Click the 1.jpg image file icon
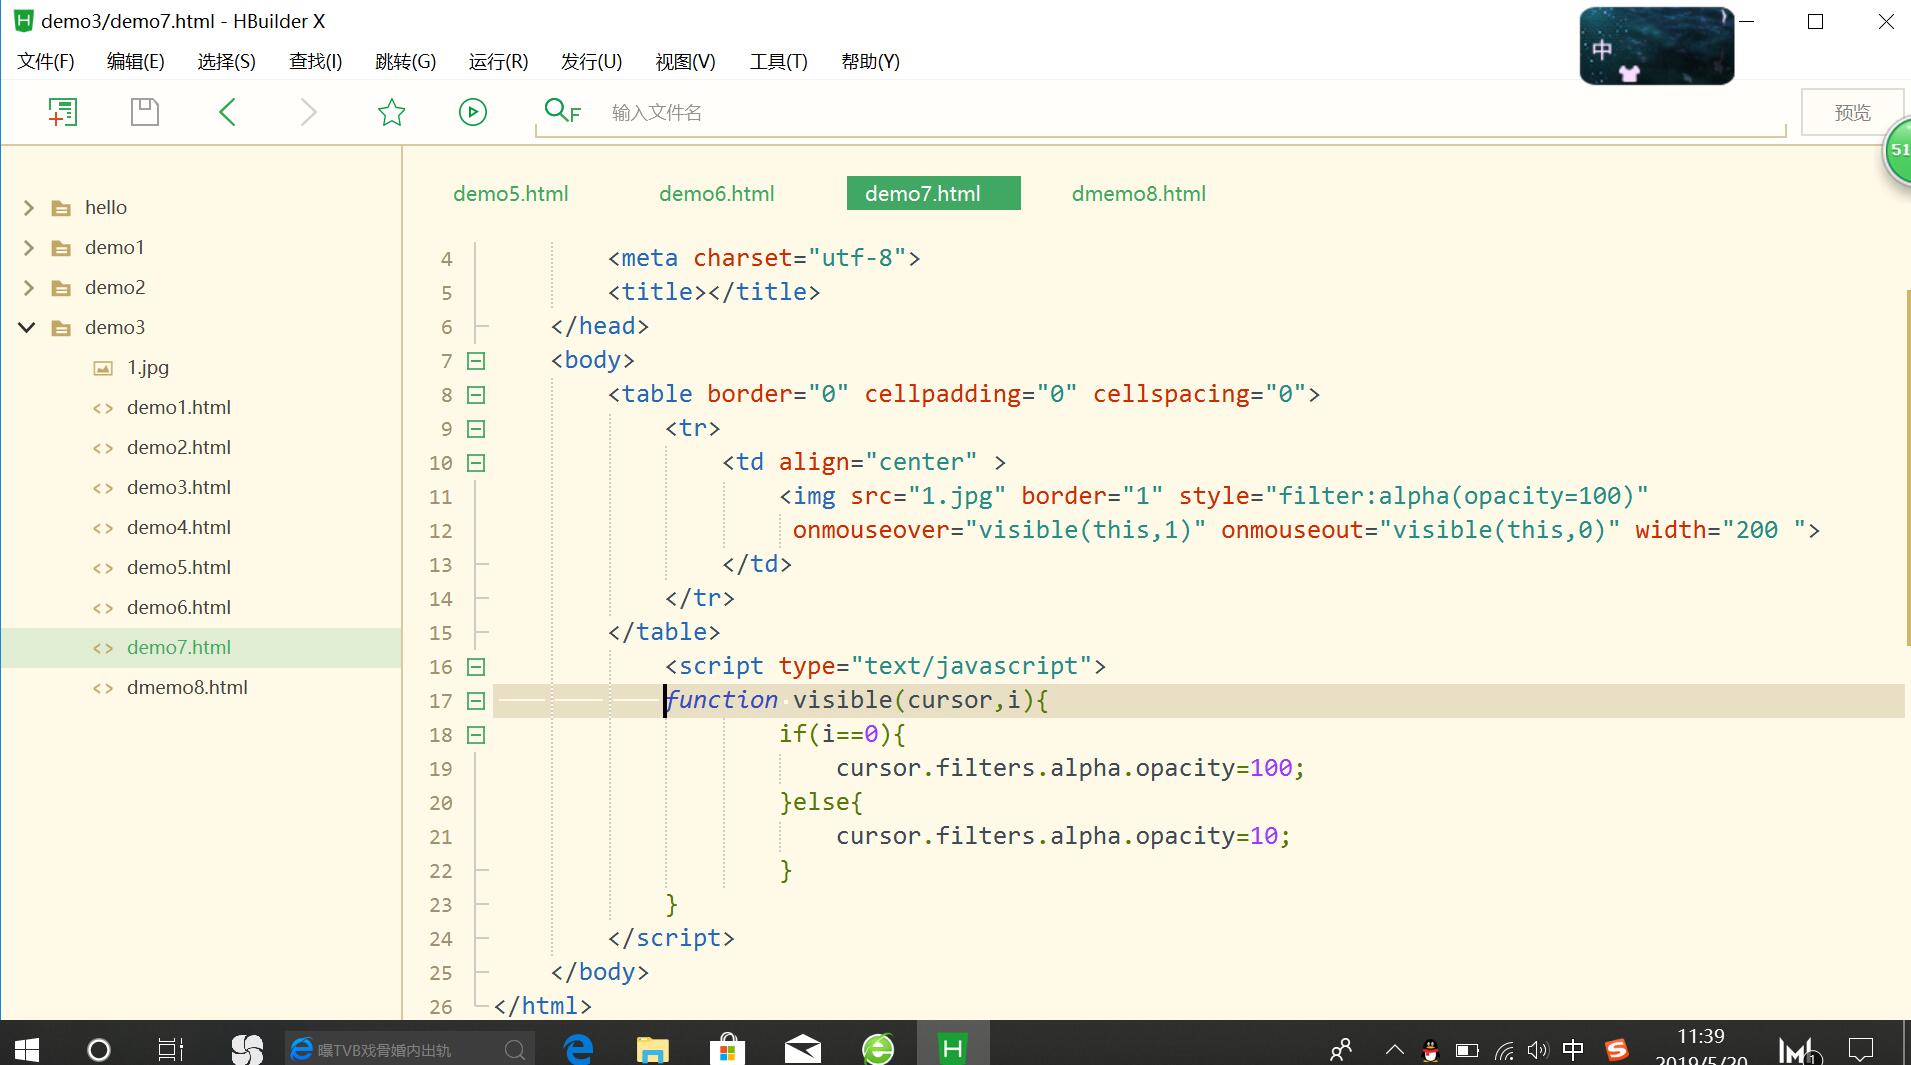This screenshot has height=1065, width=1911. pyautogui.click(x=103, y=368)
